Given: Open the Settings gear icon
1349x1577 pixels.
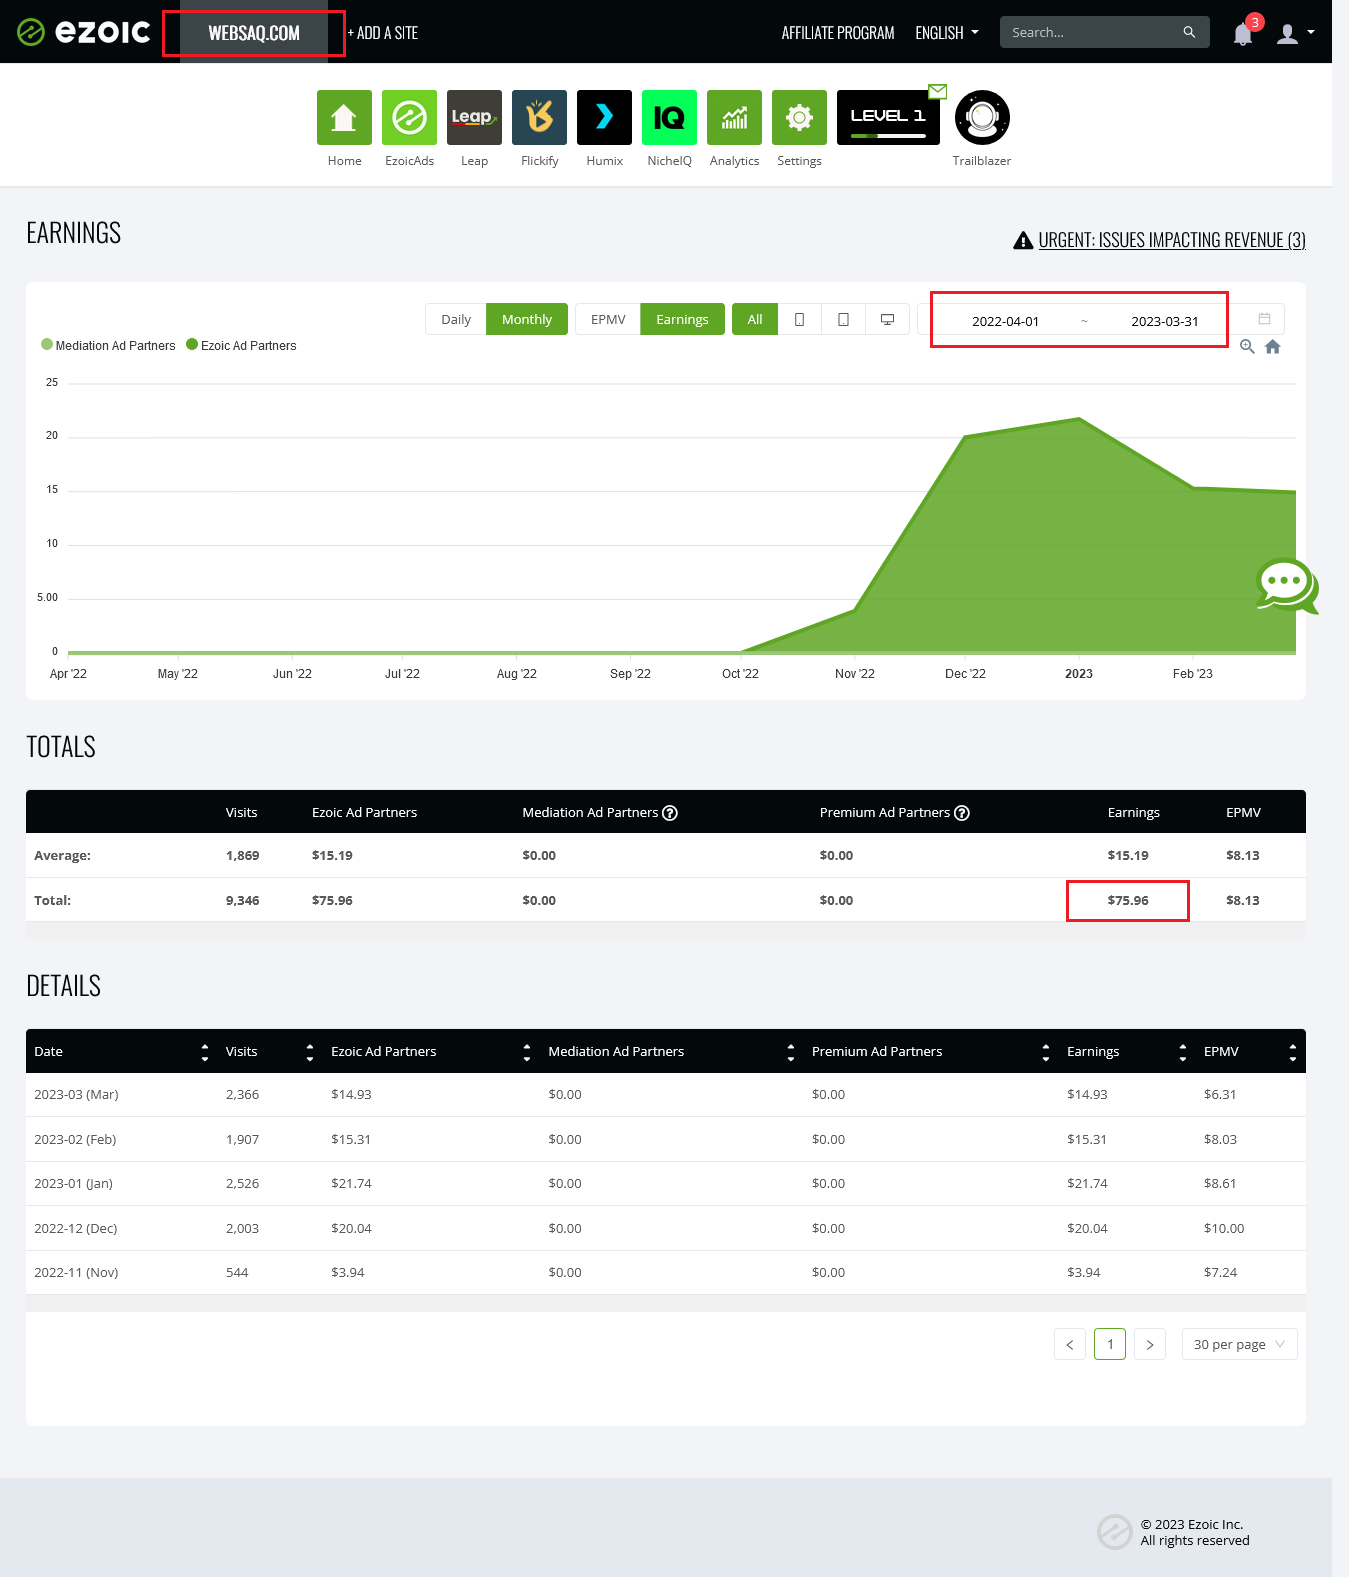Looking at the screenshot, I should (799, 117).
